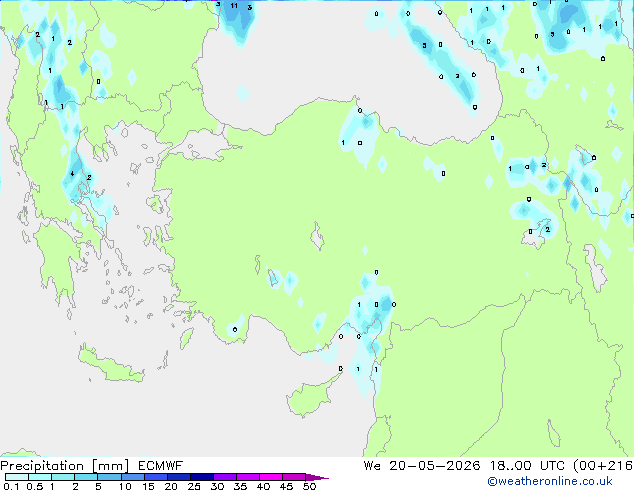The image size is (634, 490).
Task: Click the island of Crete on the map
Action: click(110, 366)
